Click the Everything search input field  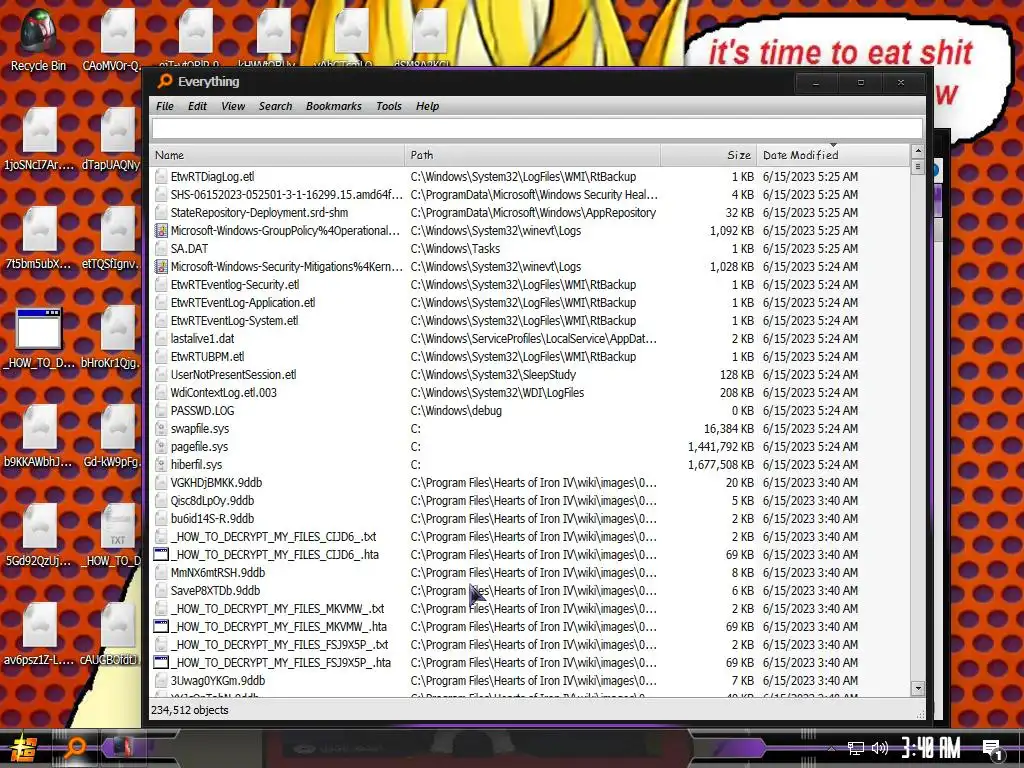(x=537, y=129)
